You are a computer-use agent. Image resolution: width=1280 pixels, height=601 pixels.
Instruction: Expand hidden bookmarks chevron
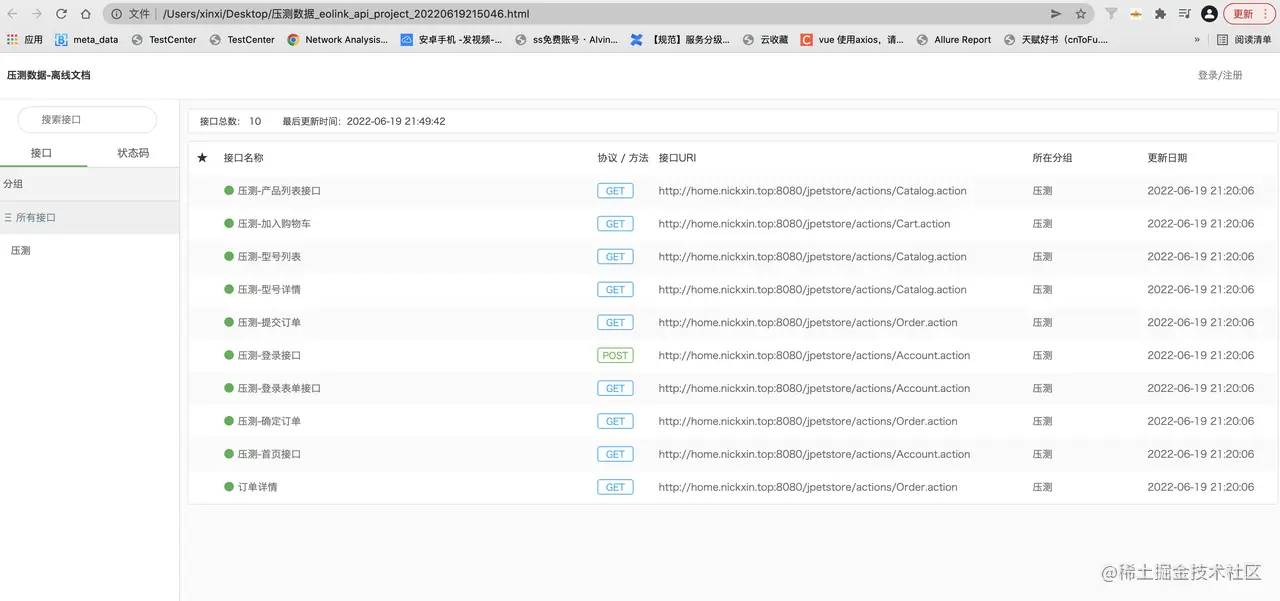coord(1197,40)
